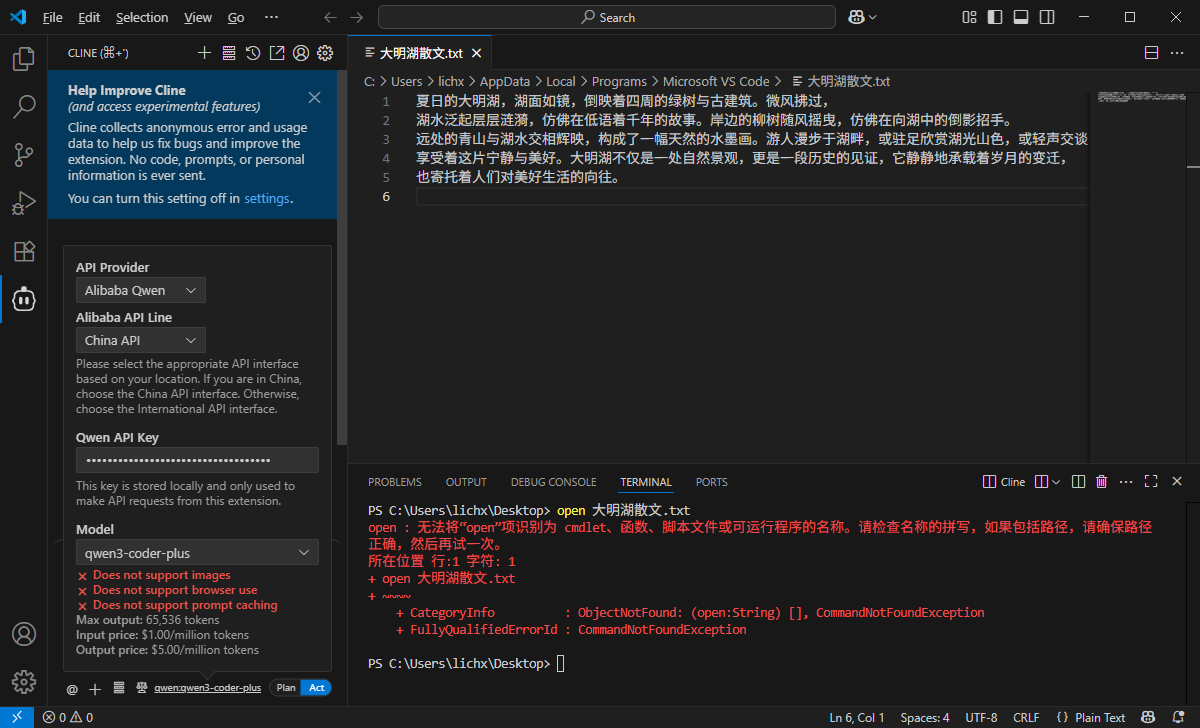This screenshot has height=728, width=1200.
Task: Open Run and Debug view
Action: tap(23, 202)
